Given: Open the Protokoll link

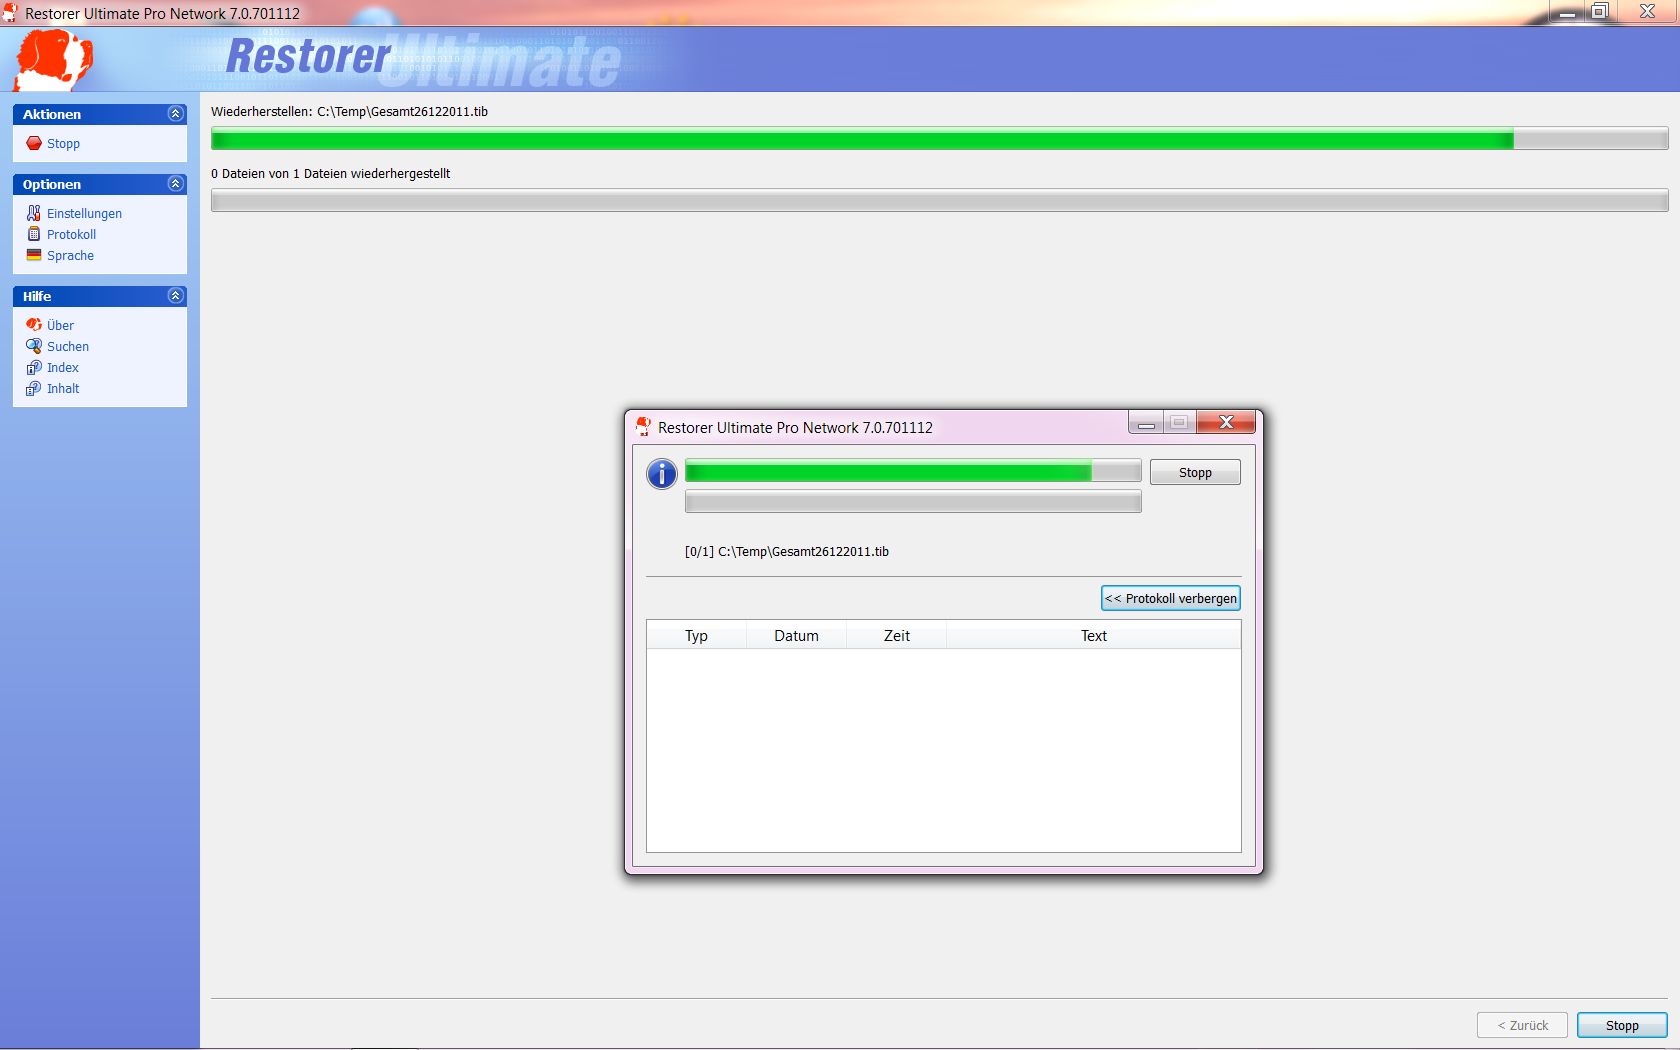Looking at the screenshot, I should (x=71, y=234).
